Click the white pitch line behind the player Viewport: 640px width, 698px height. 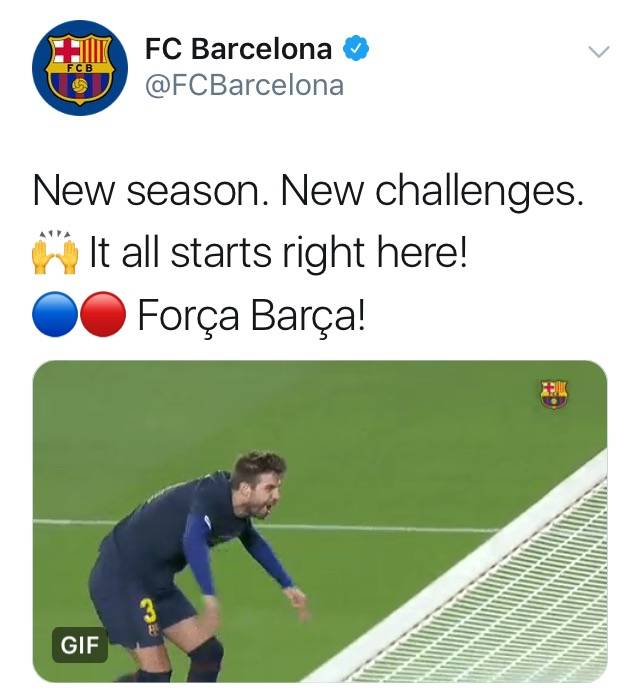pos(378,528)
